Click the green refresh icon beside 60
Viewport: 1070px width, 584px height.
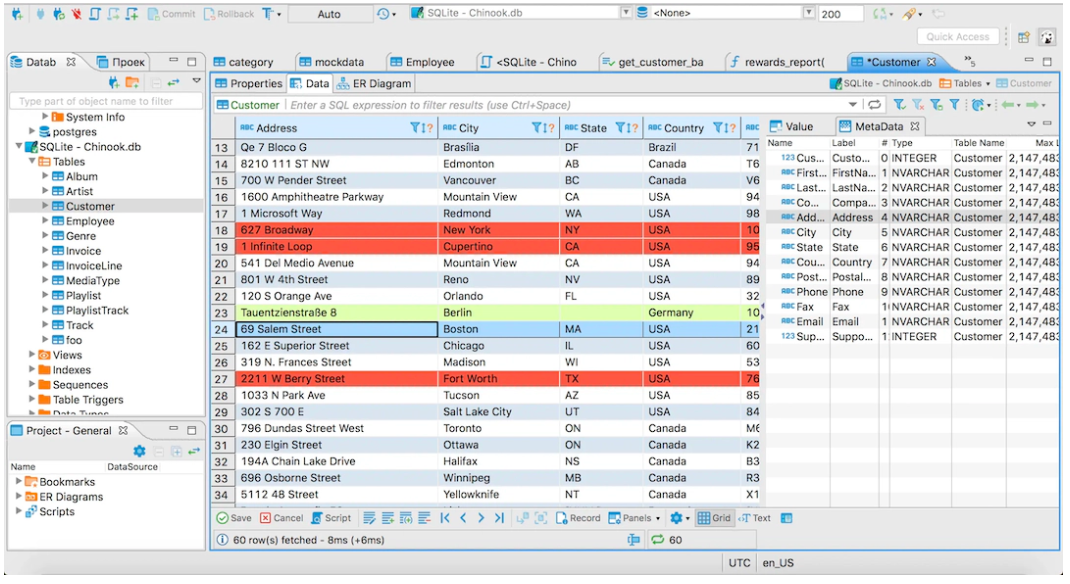coord(658,540)
